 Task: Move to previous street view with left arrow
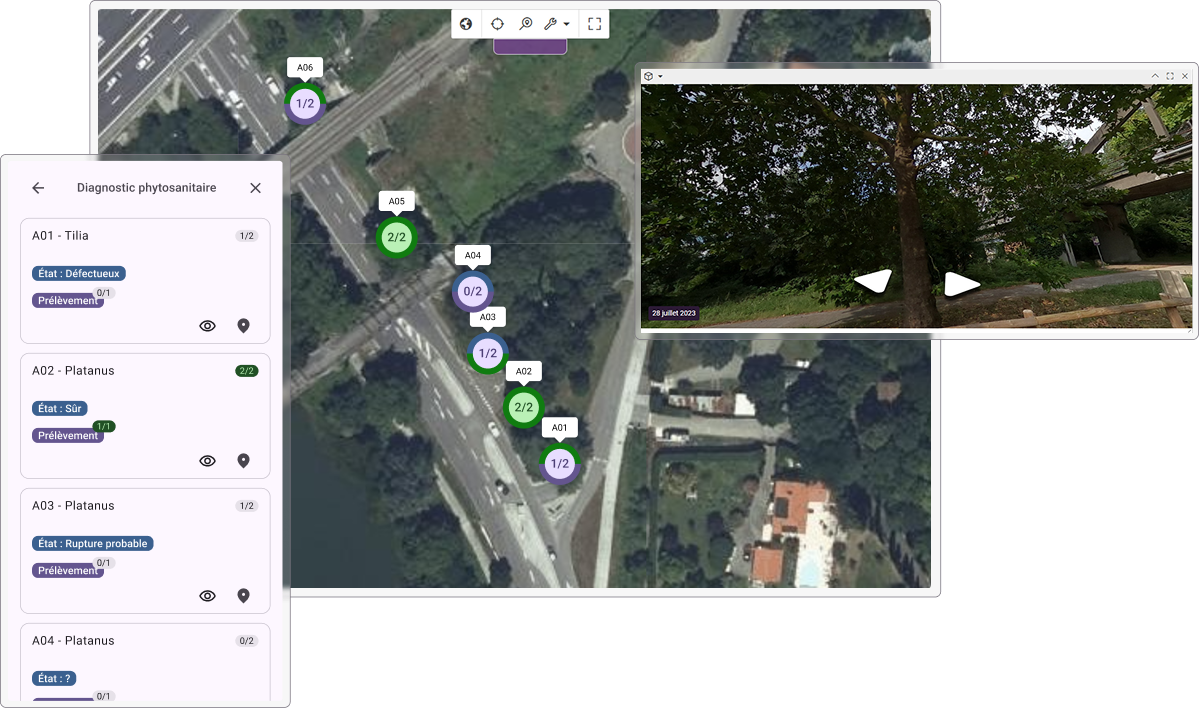[x=874, y=281]
